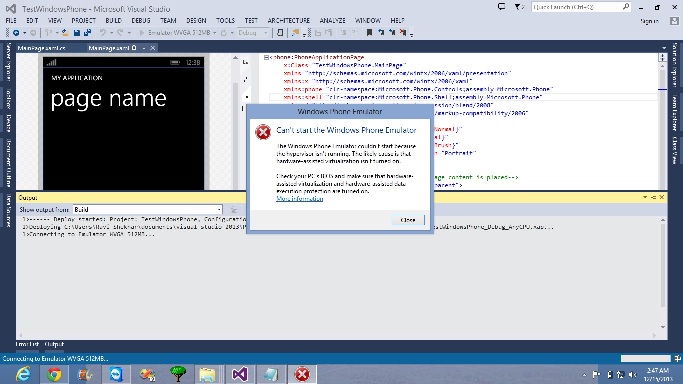Image resolution: width=683 pixels, height=384 pixels.
Task: Collapse the phone:PhoneApplicationPage XAML node
Action: (x=266, y=57)
